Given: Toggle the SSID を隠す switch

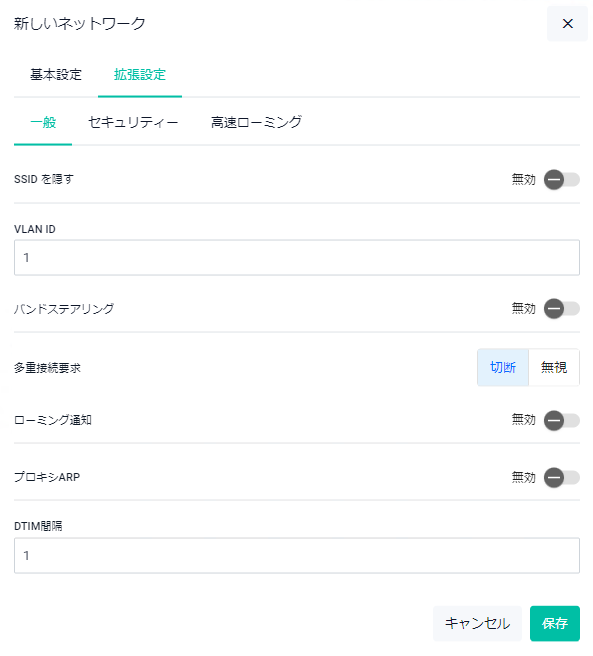Looking at the screenshot, I should coord(562,180).
